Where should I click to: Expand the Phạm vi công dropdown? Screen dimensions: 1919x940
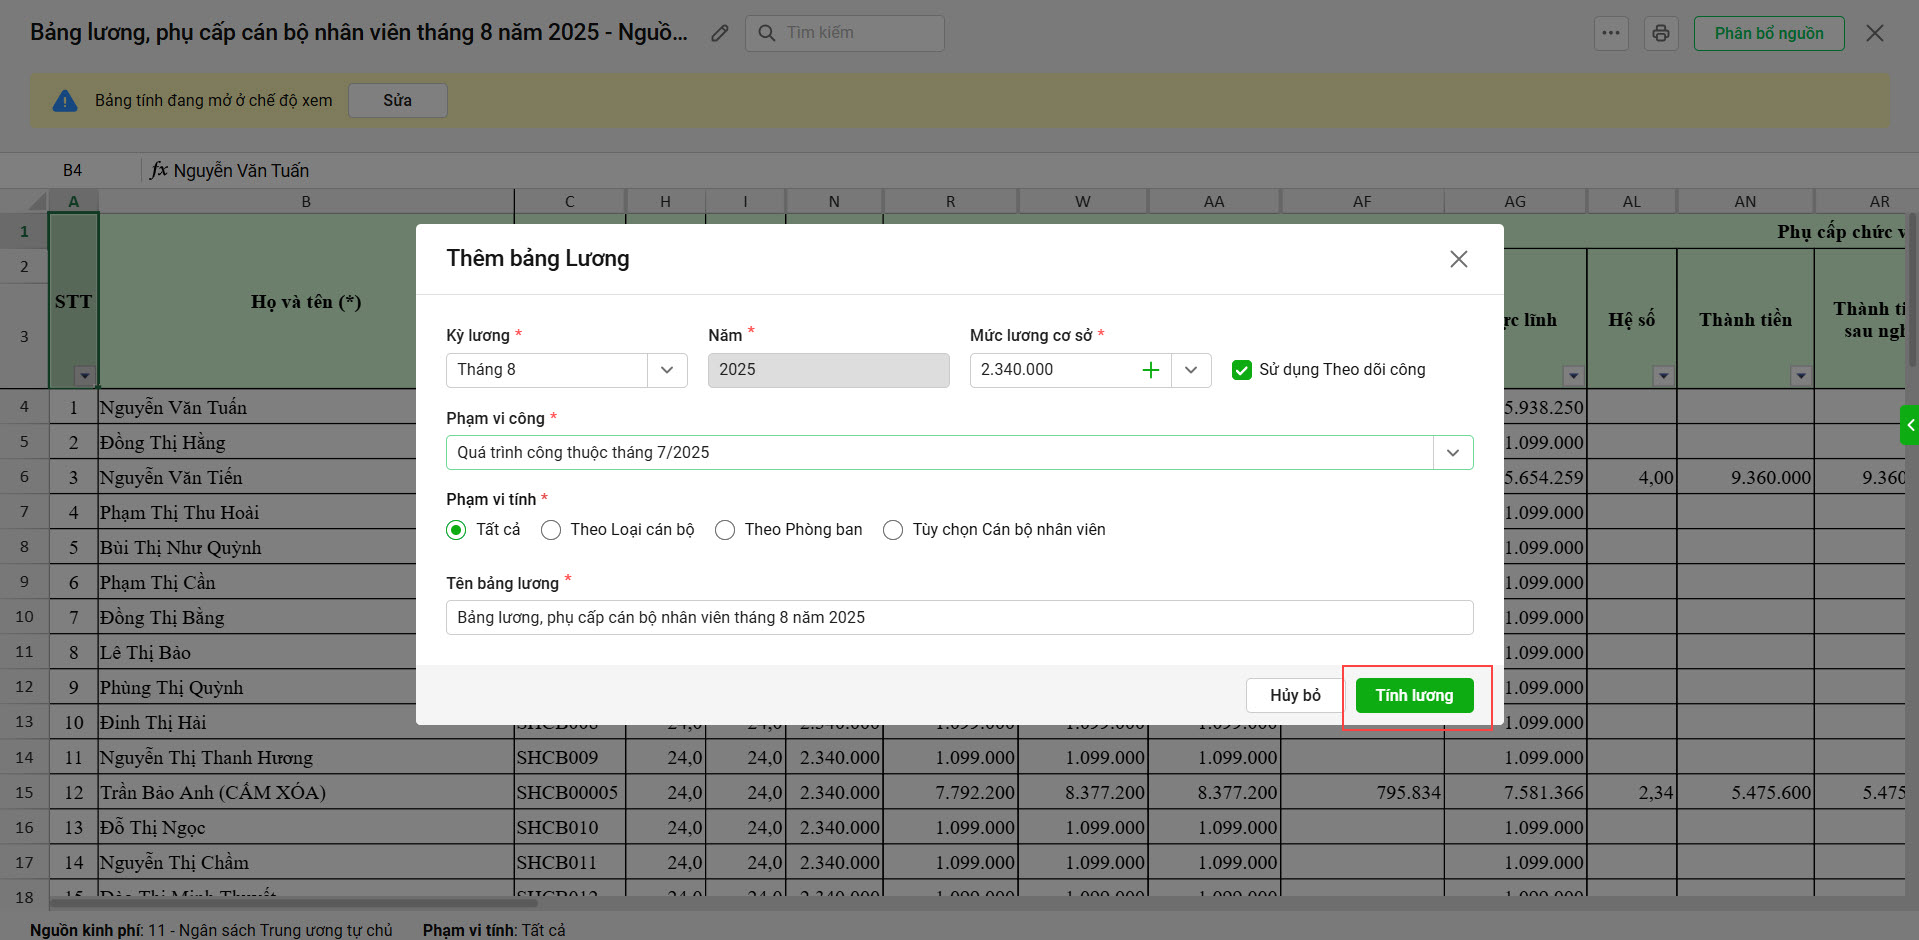[x=1452, y=453]
